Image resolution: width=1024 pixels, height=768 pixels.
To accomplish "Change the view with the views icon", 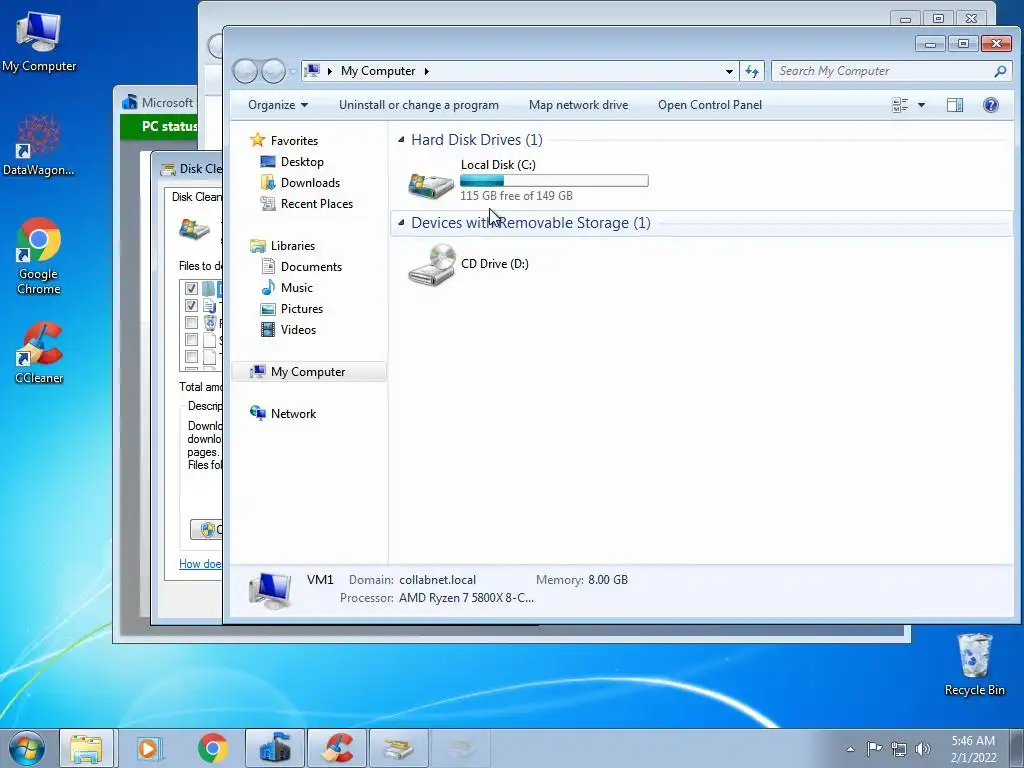I will pyautogui.click(x=900, y=105).
